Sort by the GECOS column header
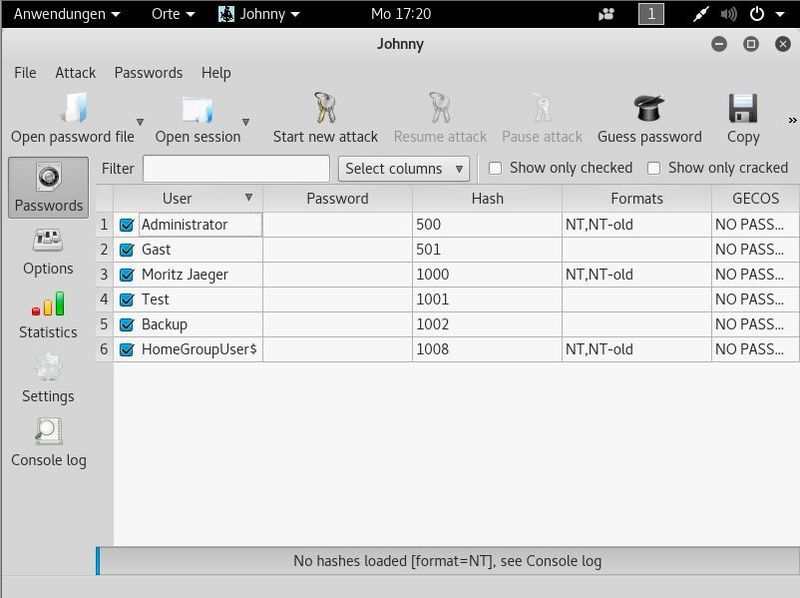 click(x=756, y=198)
